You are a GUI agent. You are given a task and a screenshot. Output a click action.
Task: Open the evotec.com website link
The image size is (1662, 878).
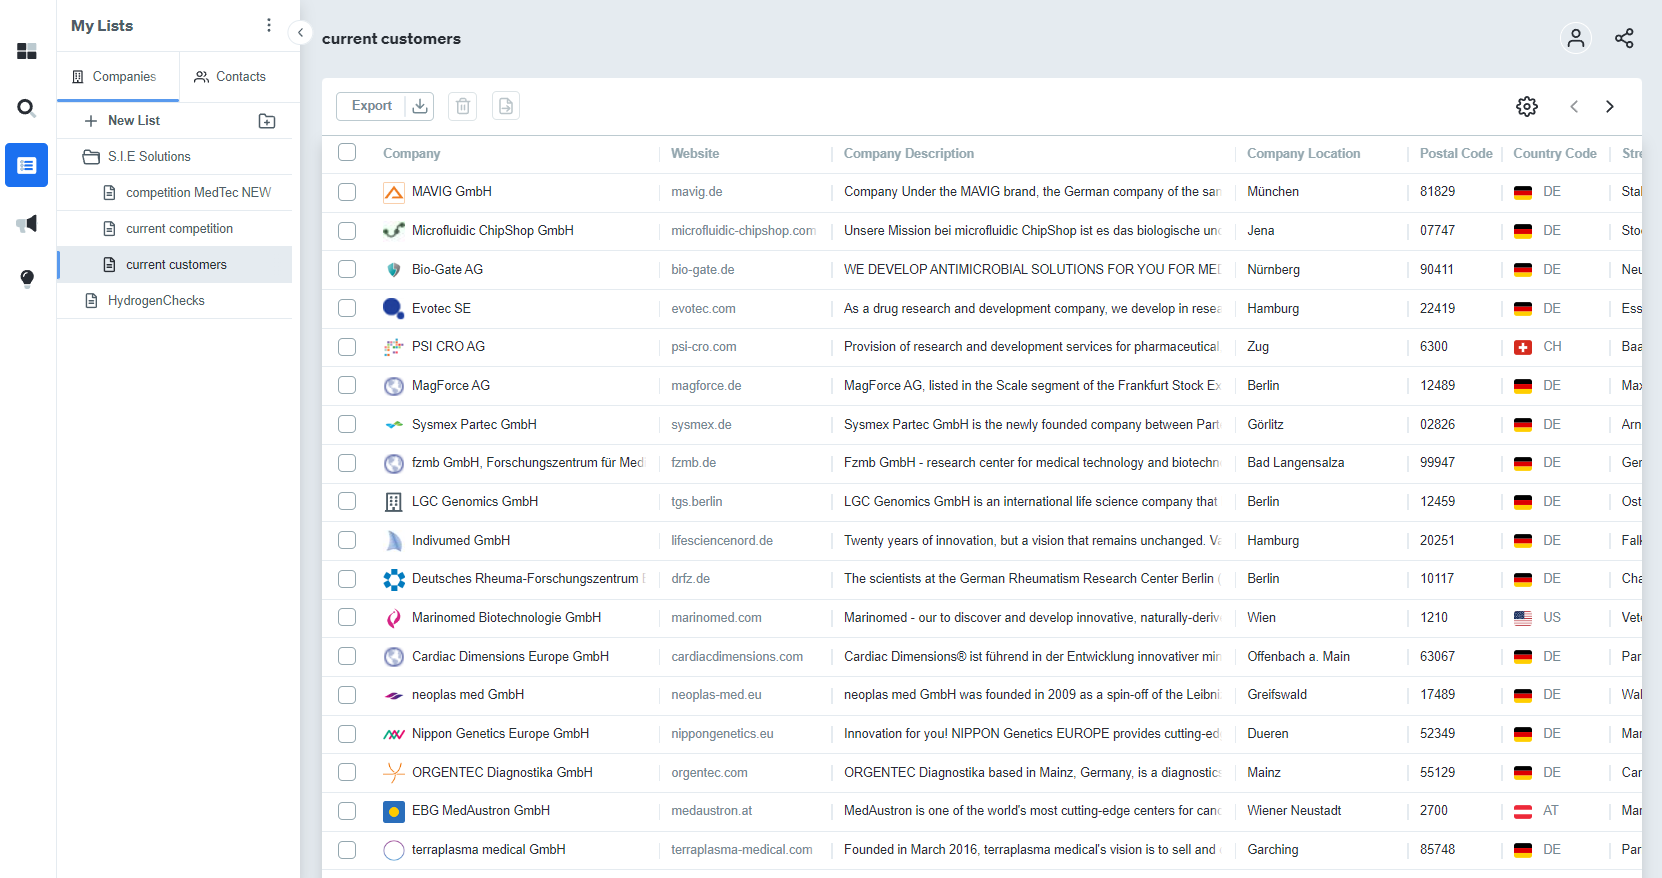[703, 309]
